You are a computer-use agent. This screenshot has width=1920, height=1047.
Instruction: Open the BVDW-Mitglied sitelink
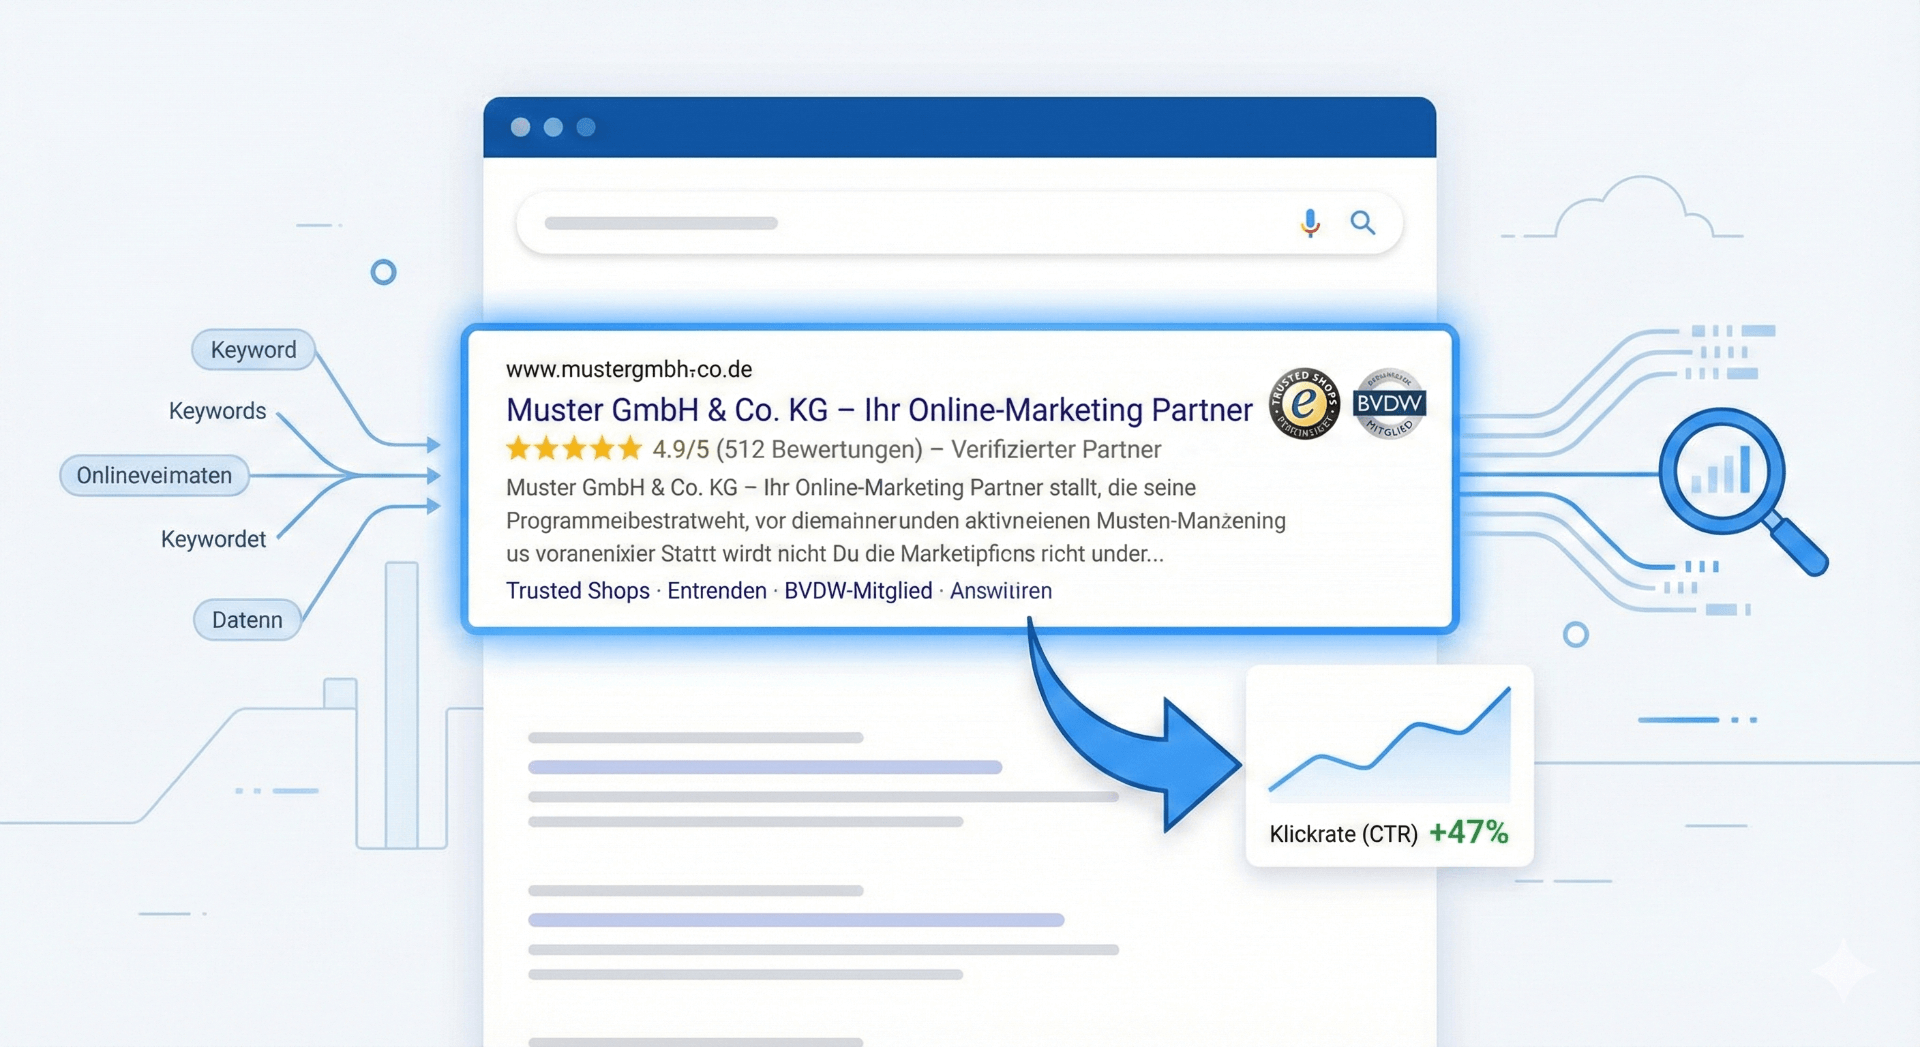pyautogui.click(x=857, y=591)
